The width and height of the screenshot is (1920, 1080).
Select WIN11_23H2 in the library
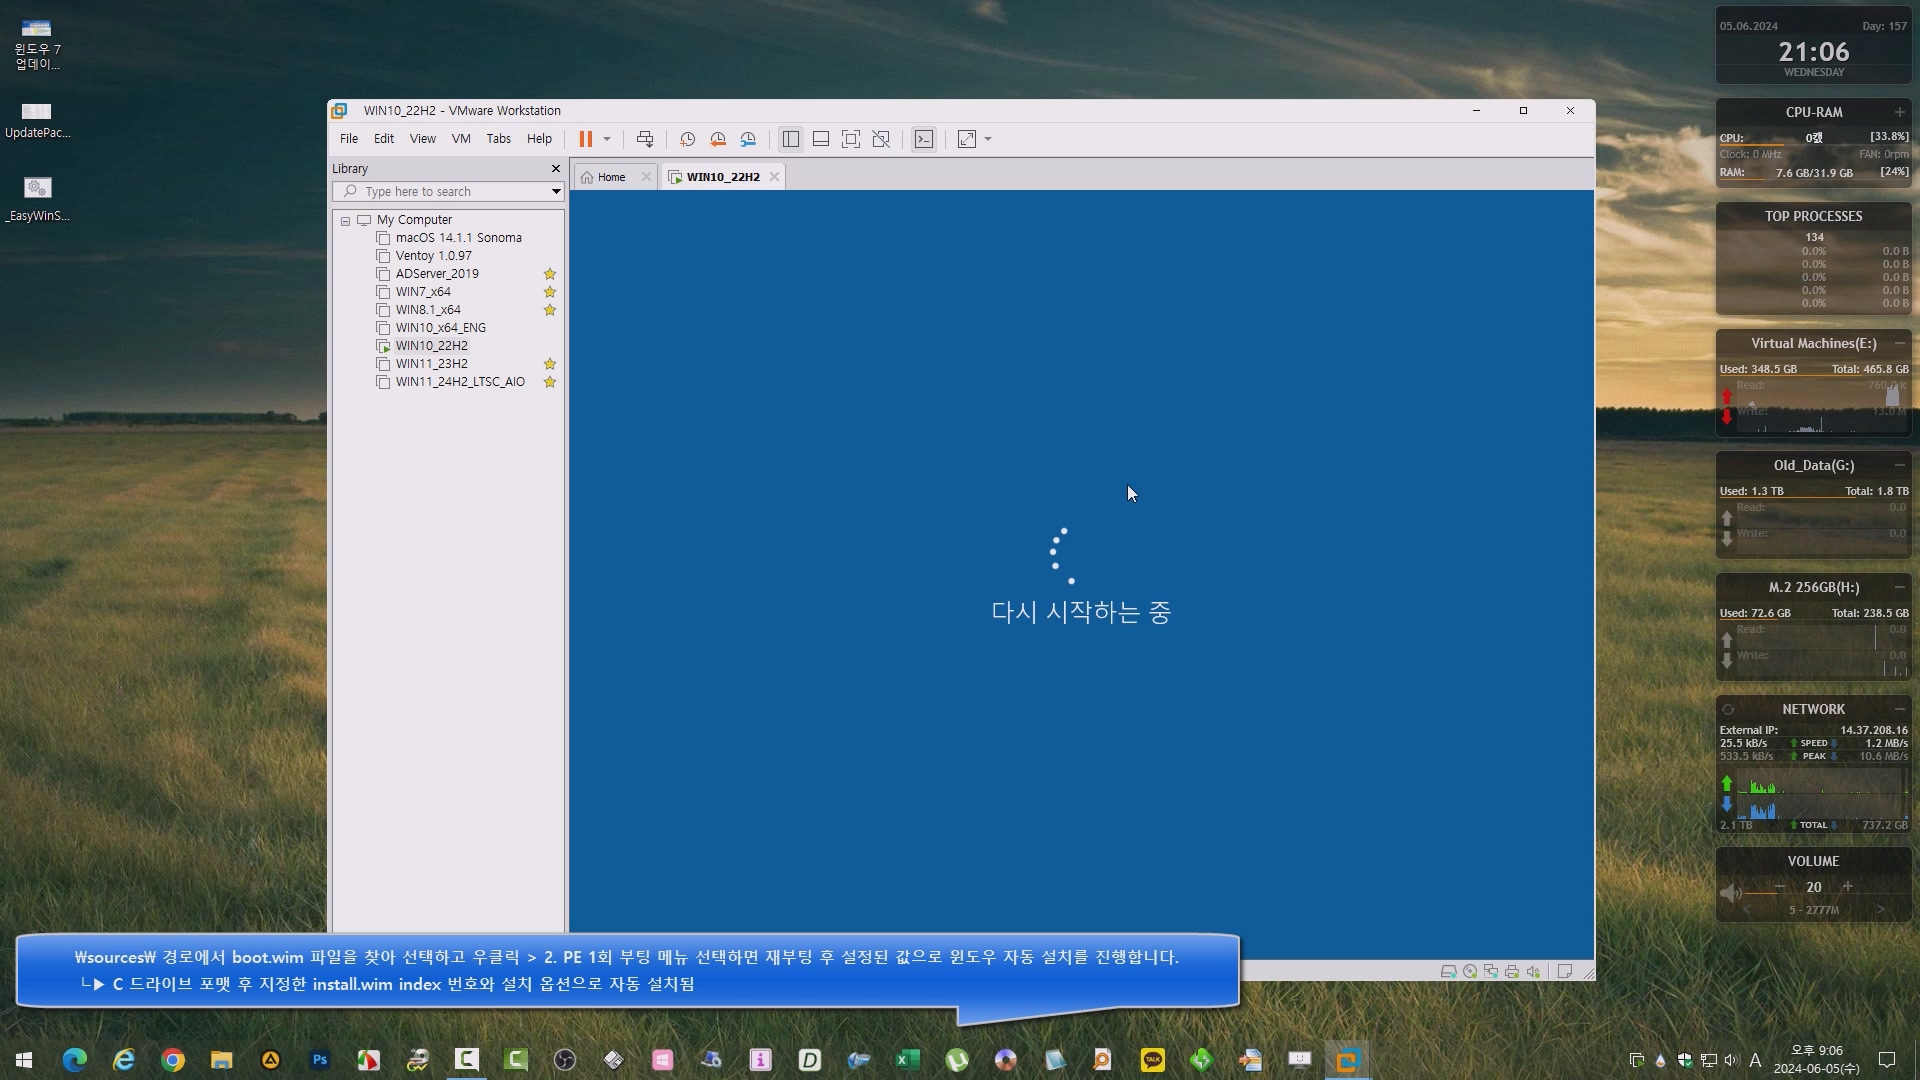(431, 364)
